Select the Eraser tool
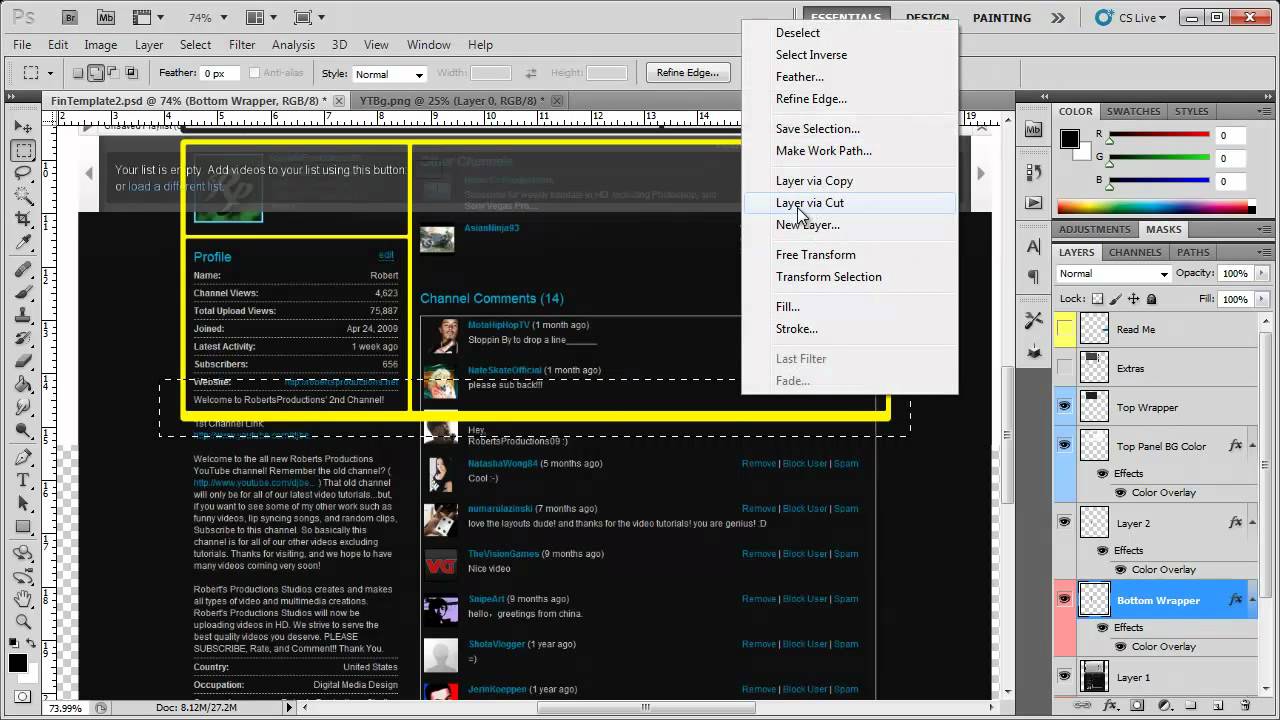 (23, 362)
